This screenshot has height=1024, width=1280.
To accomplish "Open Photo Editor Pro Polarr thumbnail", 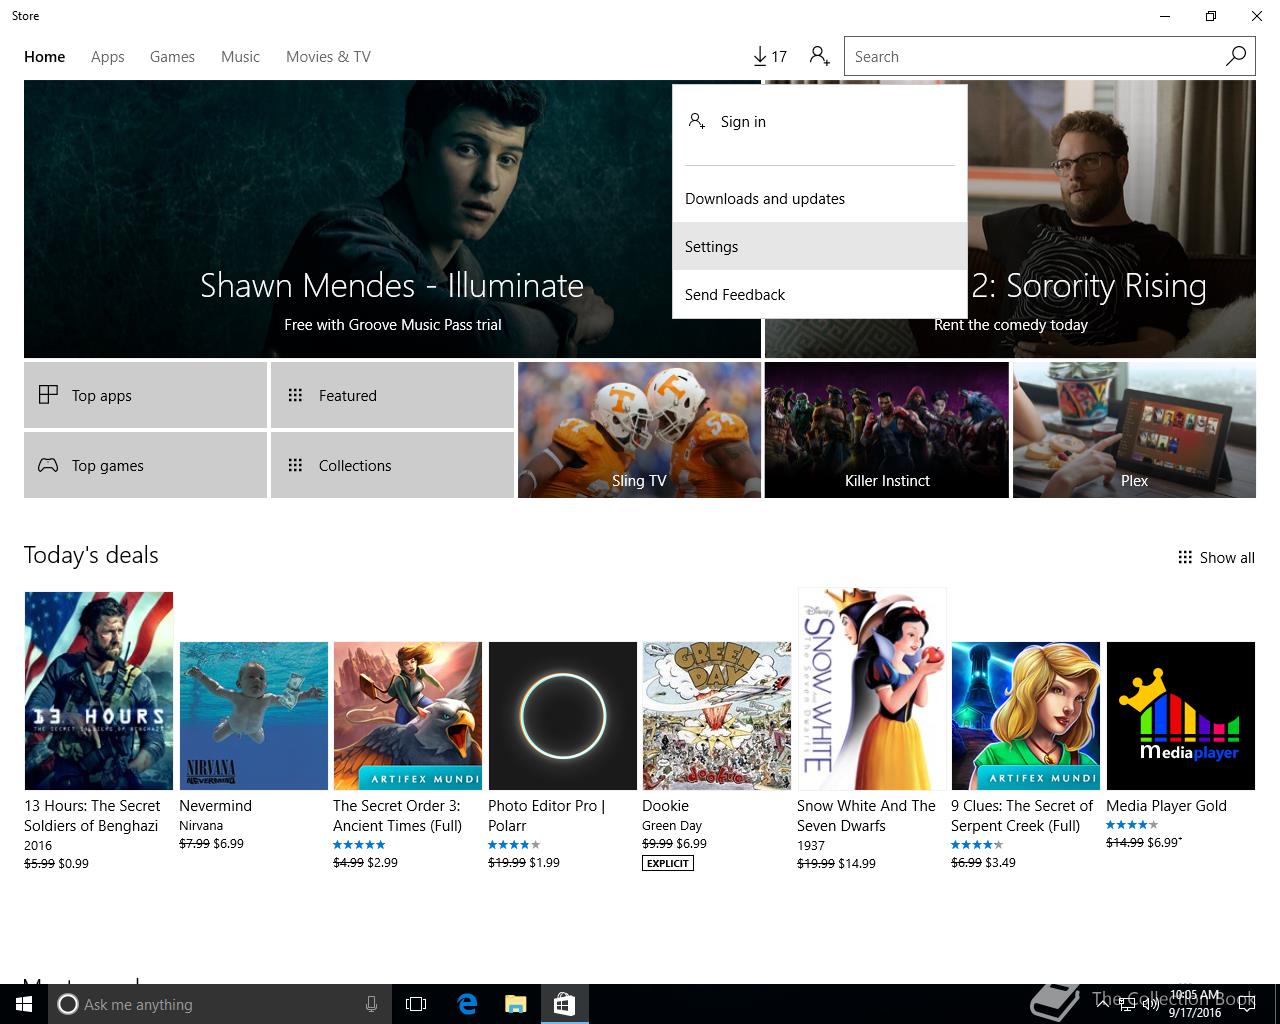I will (x=563, y=716).
